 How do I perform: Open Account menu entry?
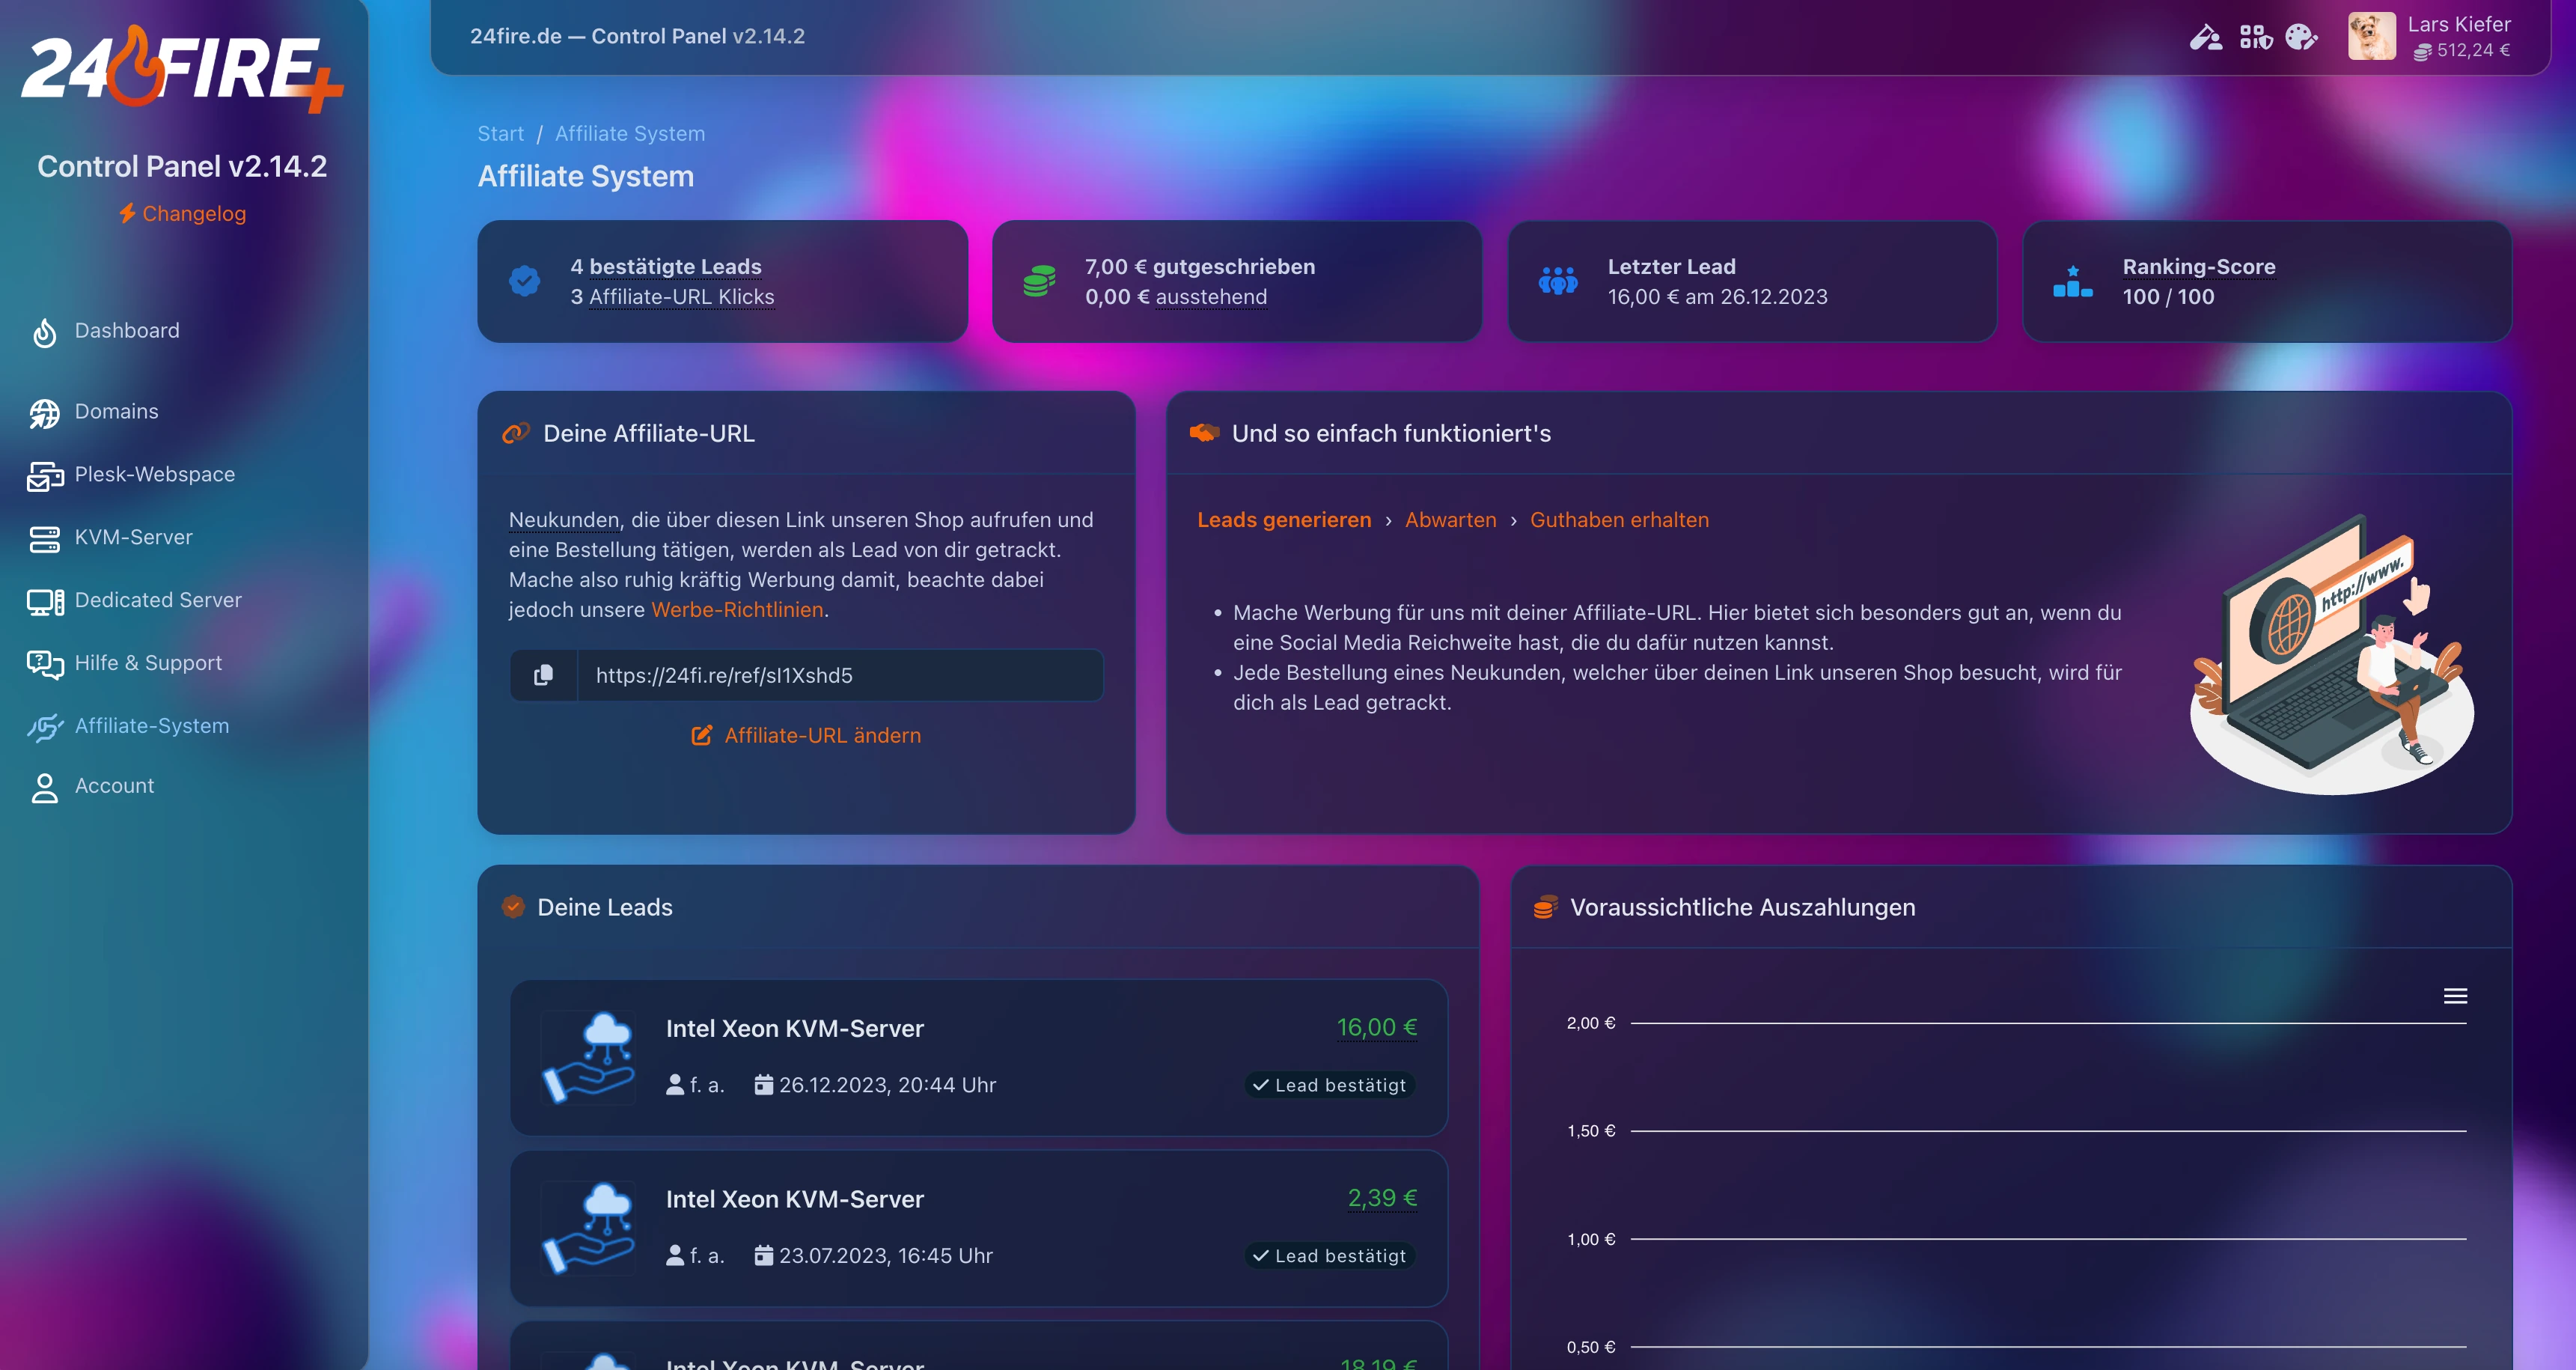click(114, 786)
